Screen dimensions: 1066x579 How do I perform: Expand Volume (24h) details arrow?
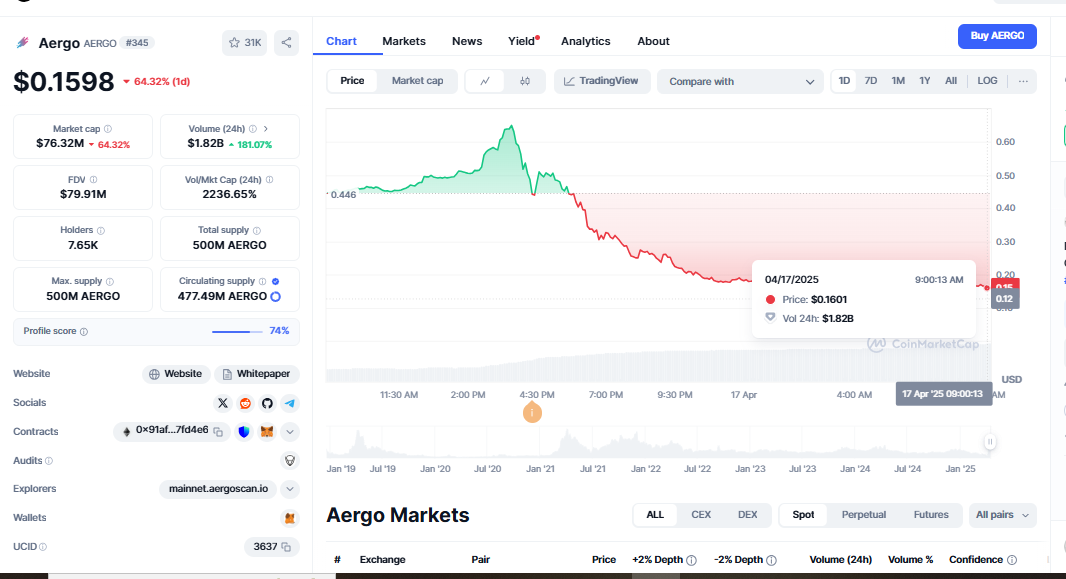pos(266,129)
